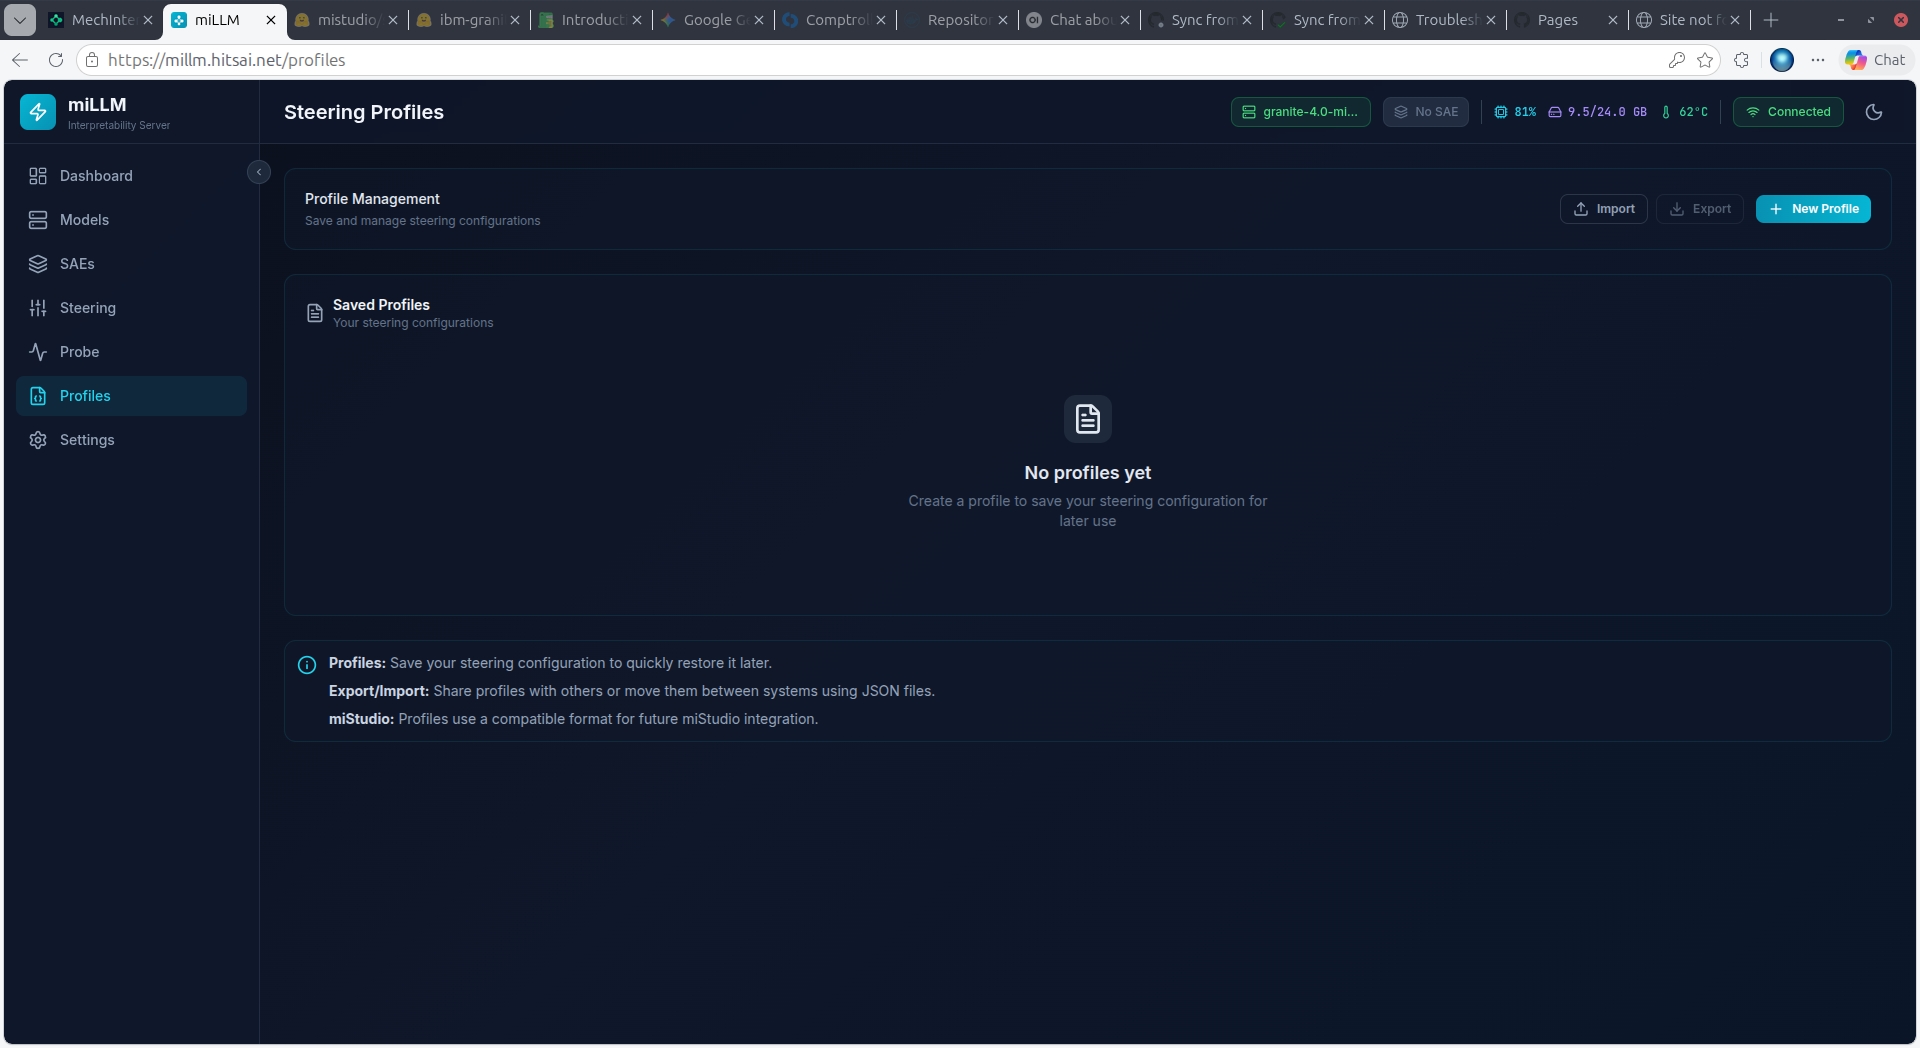Open the granite-4.0-mi model selector

(1300, 112)
